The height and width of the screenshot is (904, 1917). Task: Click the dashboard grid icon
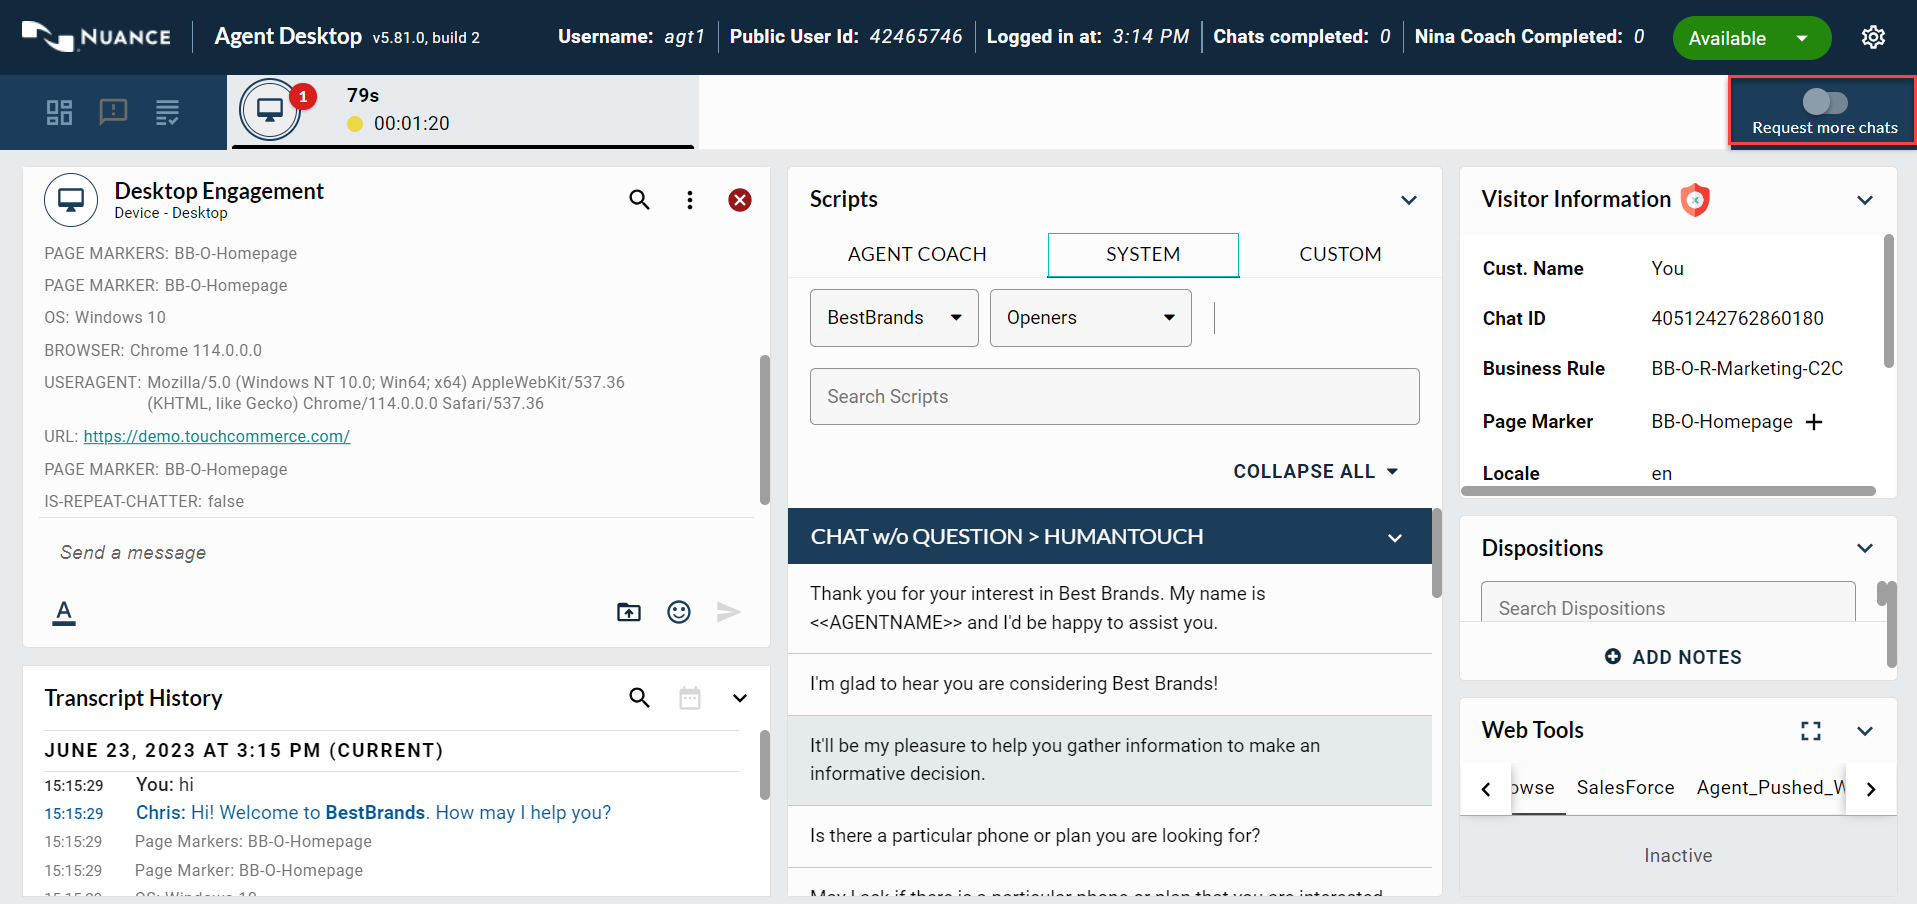(59, 112)
